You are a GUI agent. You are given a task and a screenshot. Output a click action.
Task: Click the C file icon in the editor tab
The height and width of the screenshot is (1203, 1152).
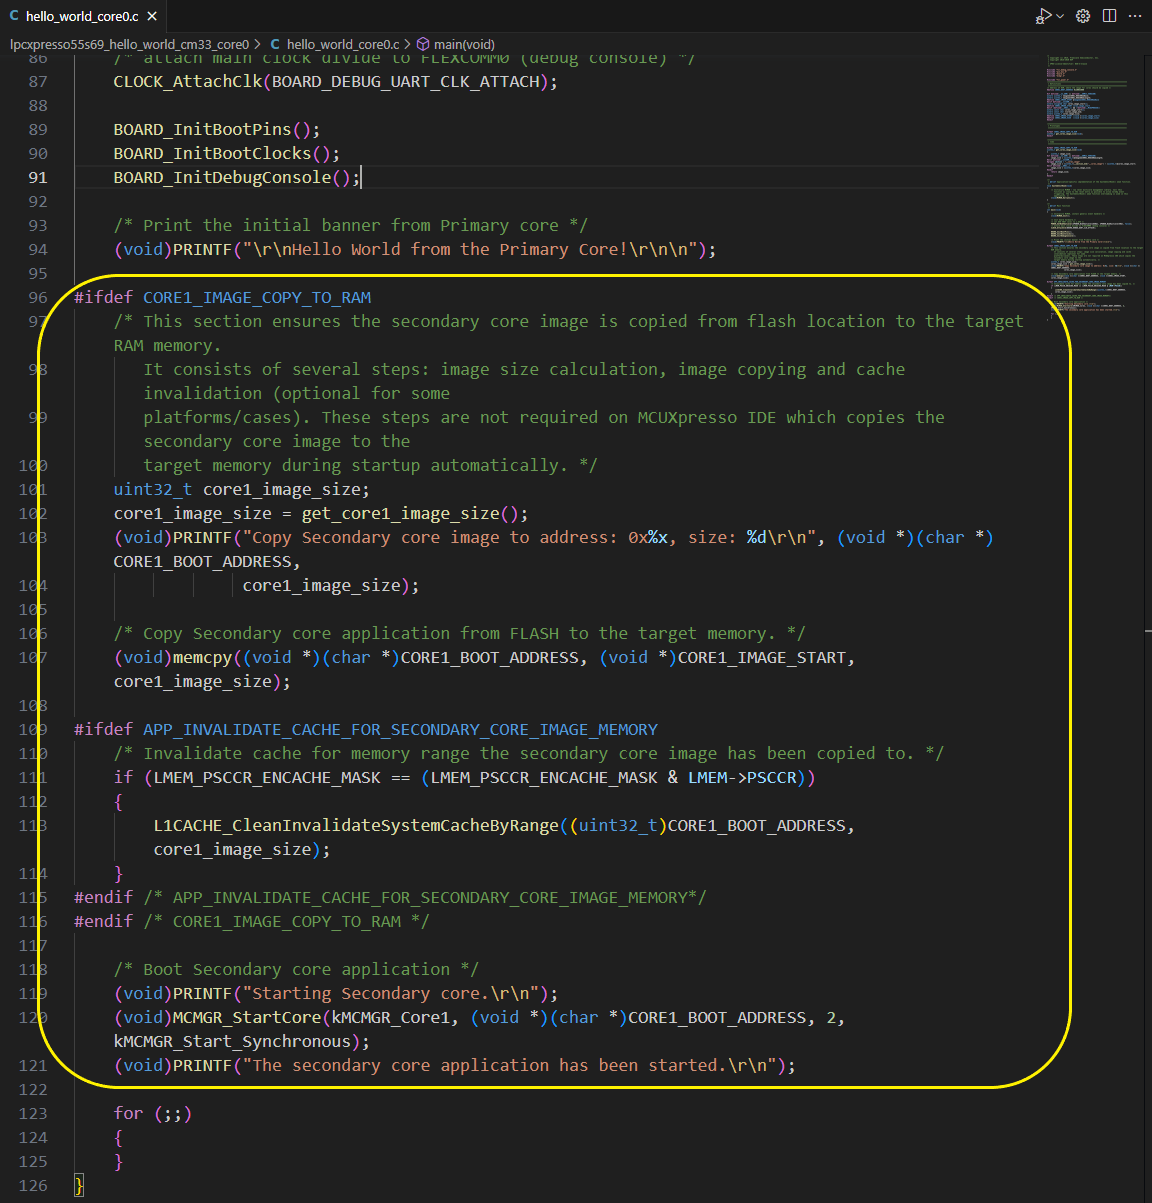(x=14, y=16)
